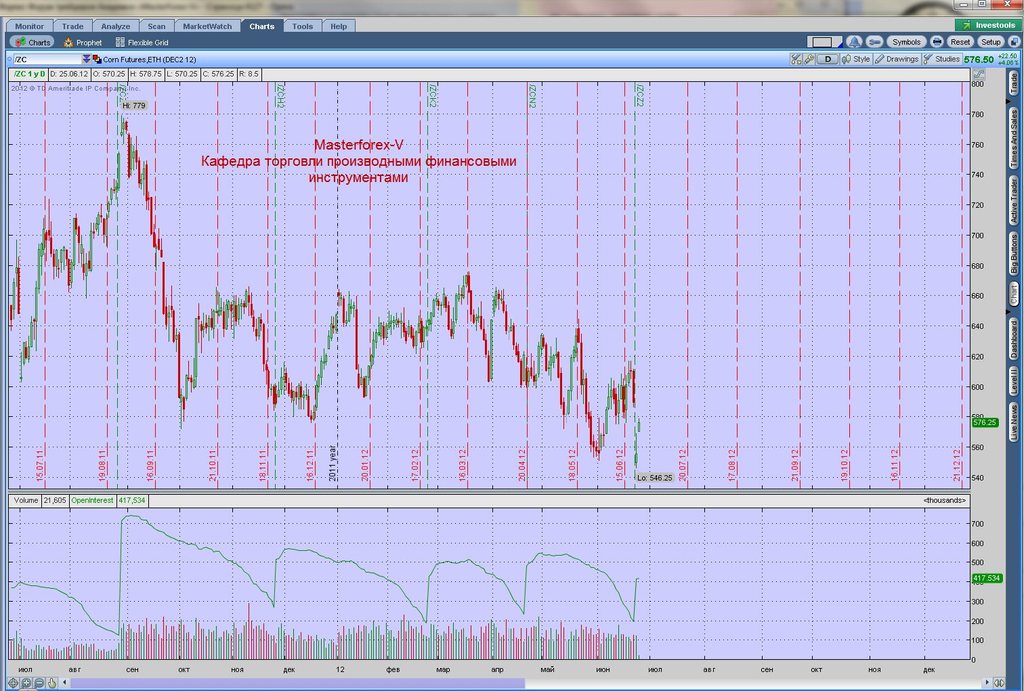Screen dimensions: 1024x691
Task: Open the D timeframe selector
Action: tap(827, 59)
